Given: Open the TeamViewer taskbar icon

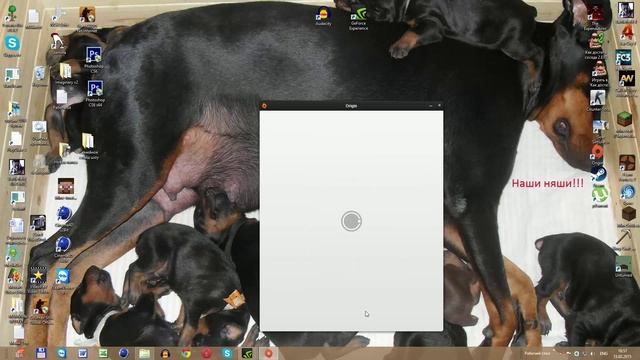Looking at the screenshot, I should (62, 353).
